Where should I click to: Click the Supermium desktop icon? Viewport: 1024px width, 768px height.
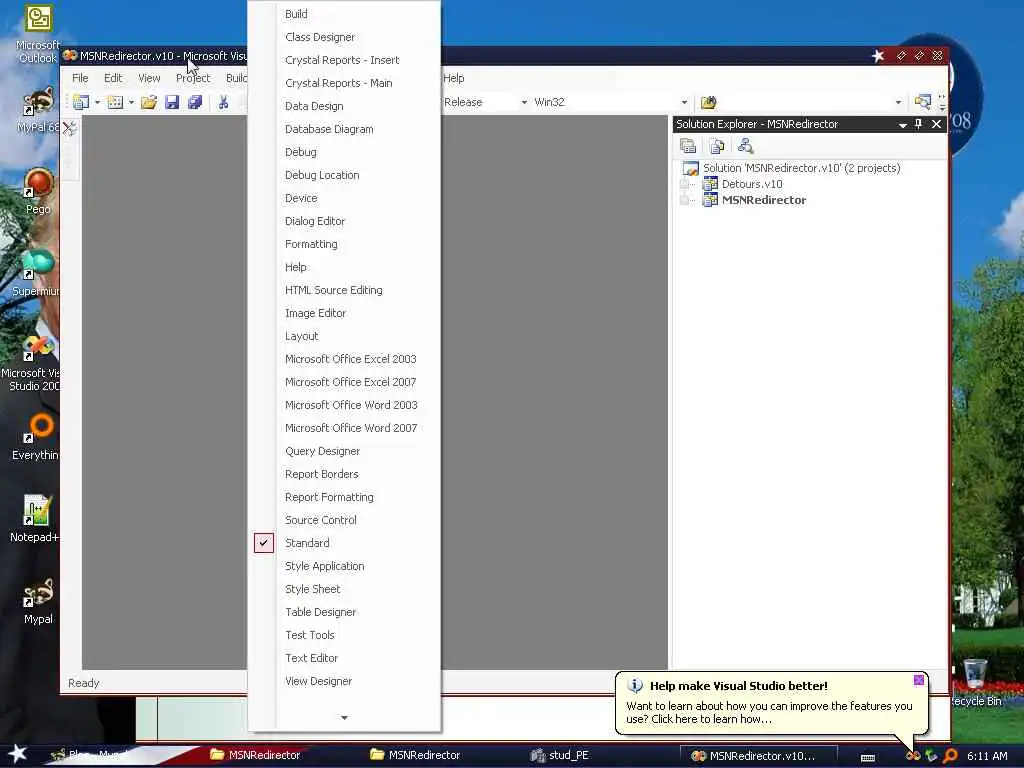click(x=37, y=273)
